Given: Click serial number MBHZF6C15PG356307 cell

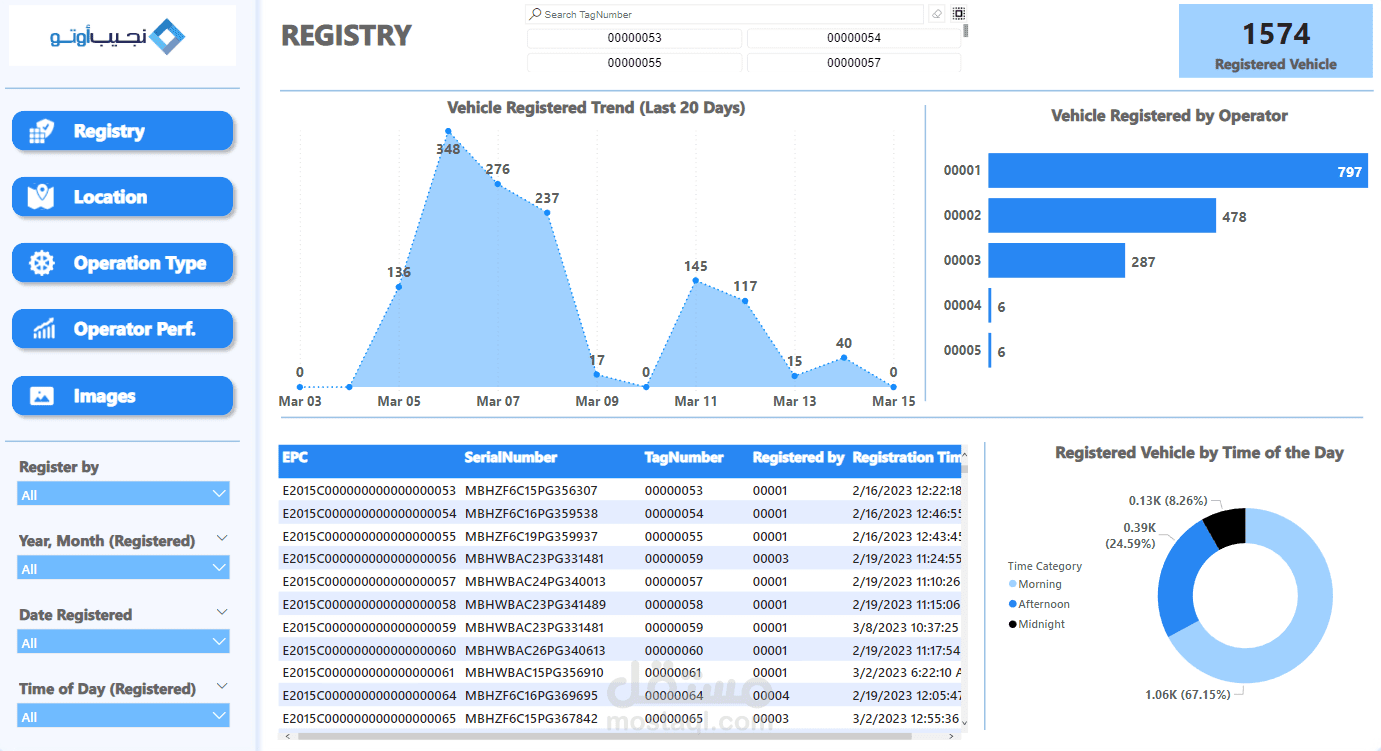Looking at the screenshot, I should [x=531, y=491].
